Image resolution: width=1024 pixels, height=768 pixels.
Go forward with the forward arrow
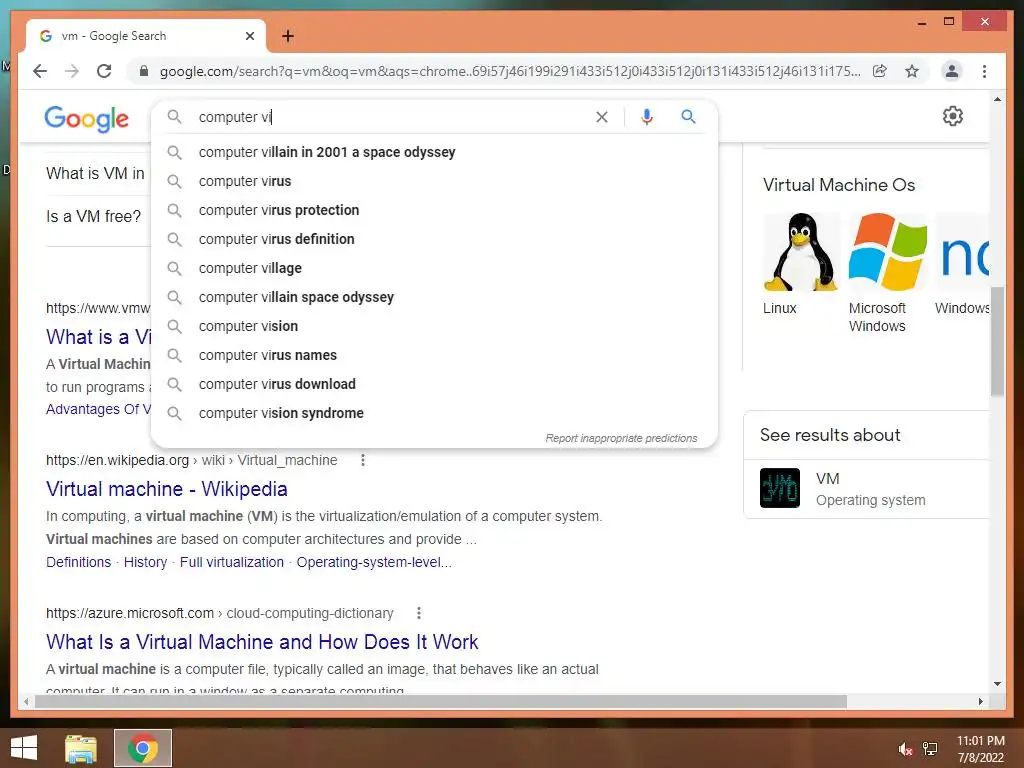click(x=72, y=71)
